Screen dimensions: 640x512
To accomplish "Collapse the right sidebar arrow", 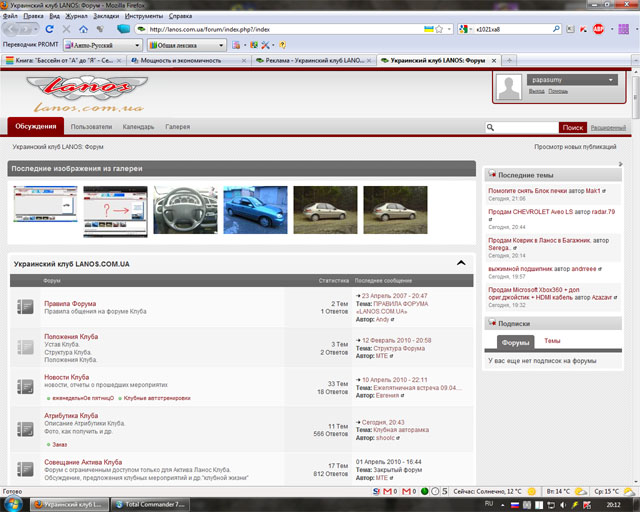I will (x=620, y=164).
